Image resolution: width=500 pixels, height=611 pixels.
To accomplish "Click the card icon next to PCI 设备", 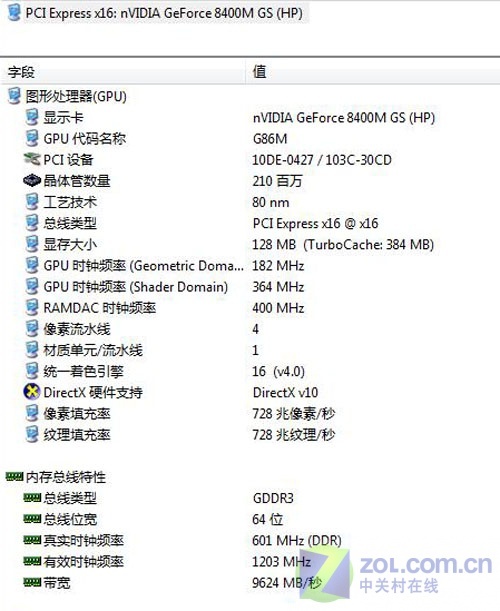I will (32, 159).
